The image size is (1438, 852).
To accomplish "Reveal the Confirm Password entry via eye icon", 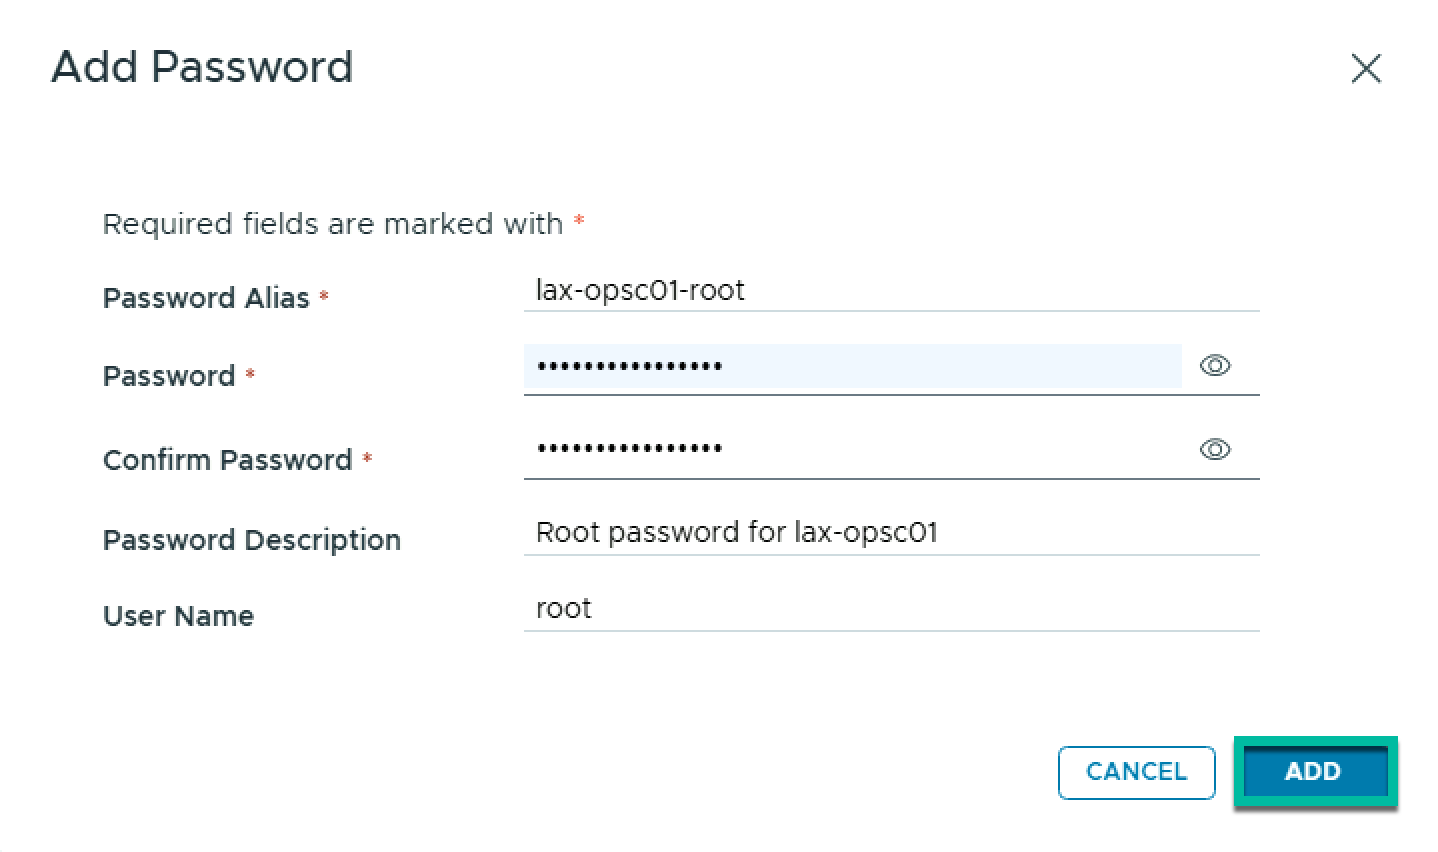I will 1214,450.
